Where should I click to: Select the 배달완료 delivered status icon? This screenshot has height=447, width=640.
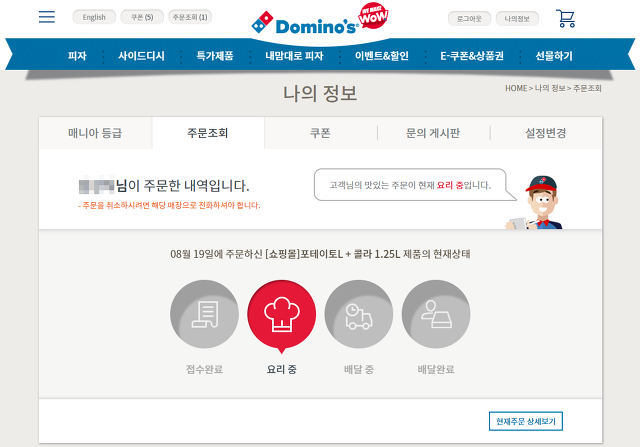click(436, 314)
